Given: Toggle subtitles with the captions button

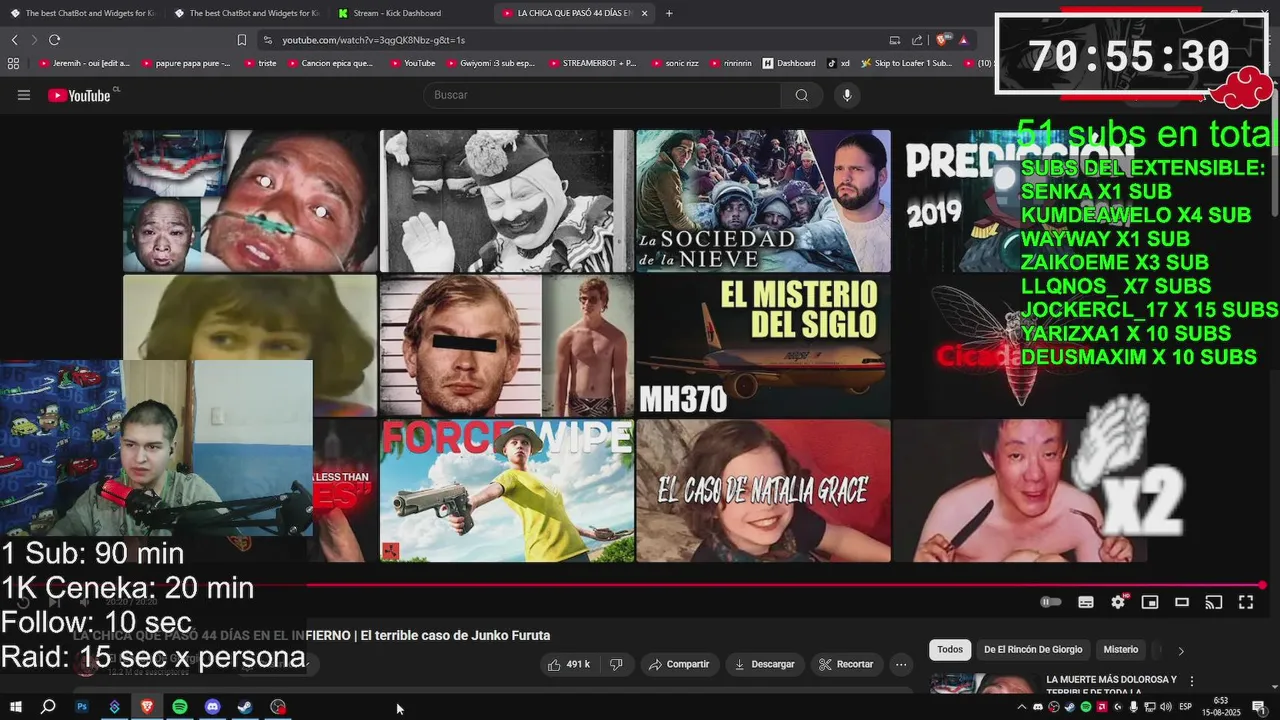Looking at the screenshot, I should tap(1086, 602).
